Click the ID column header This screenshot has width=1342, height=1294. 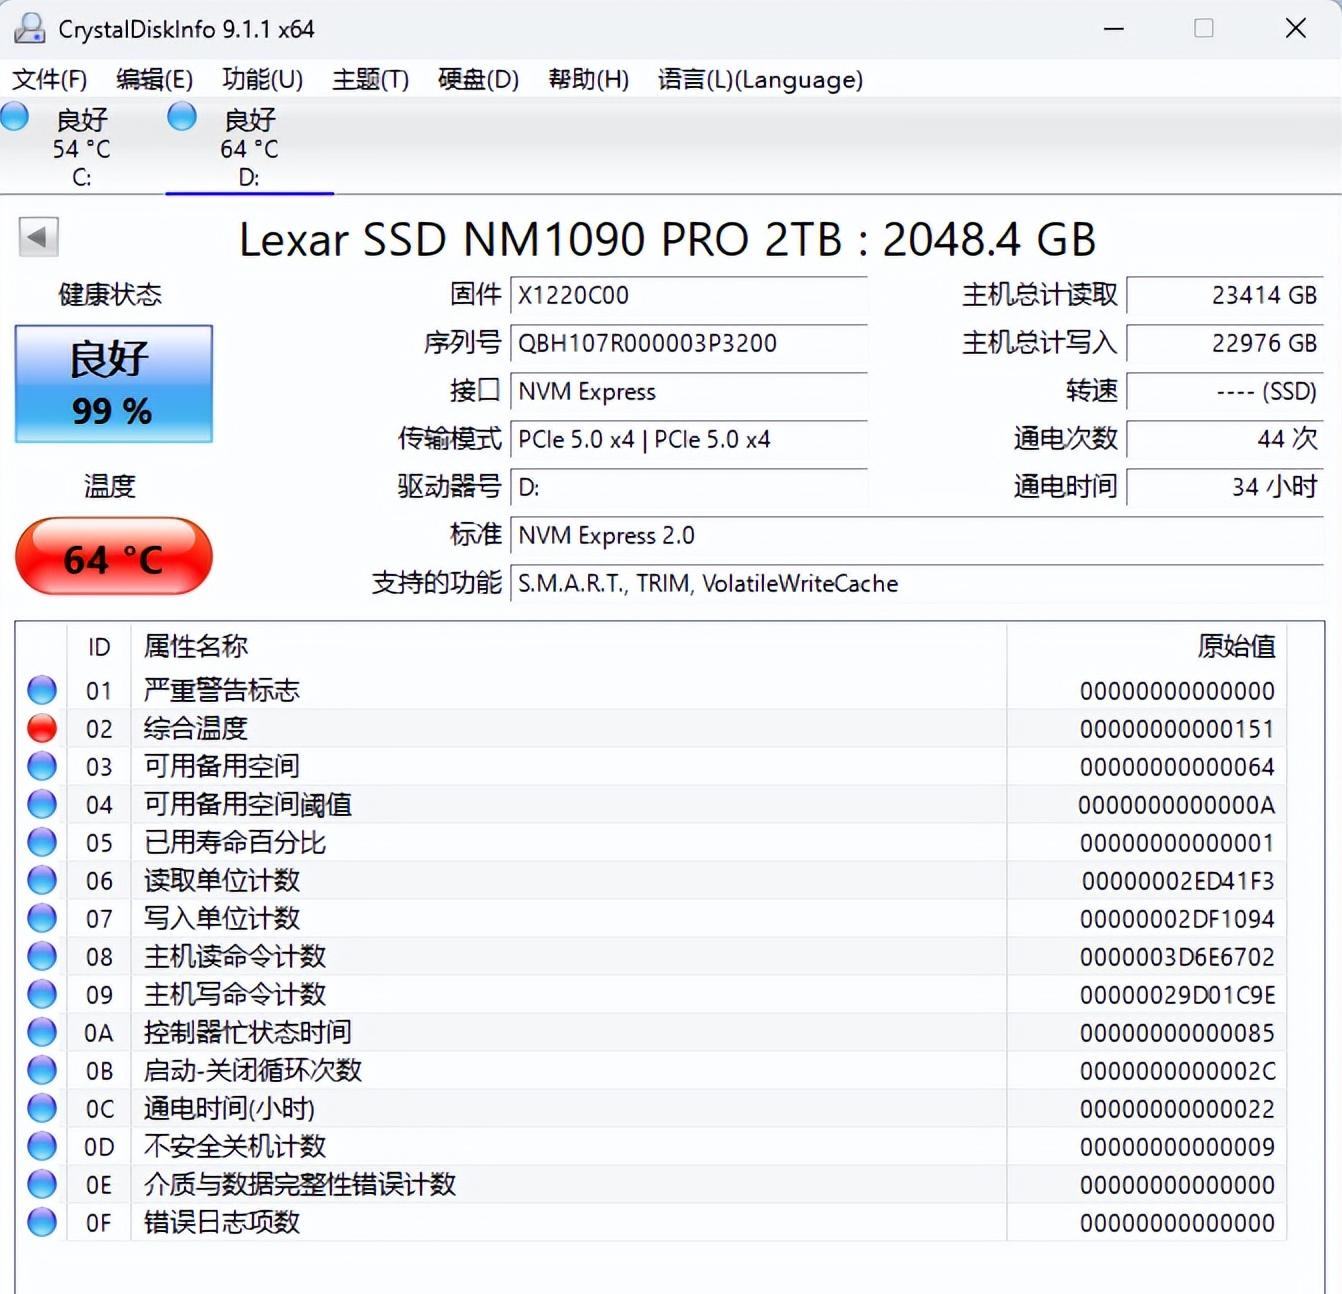tap(99, 647)
